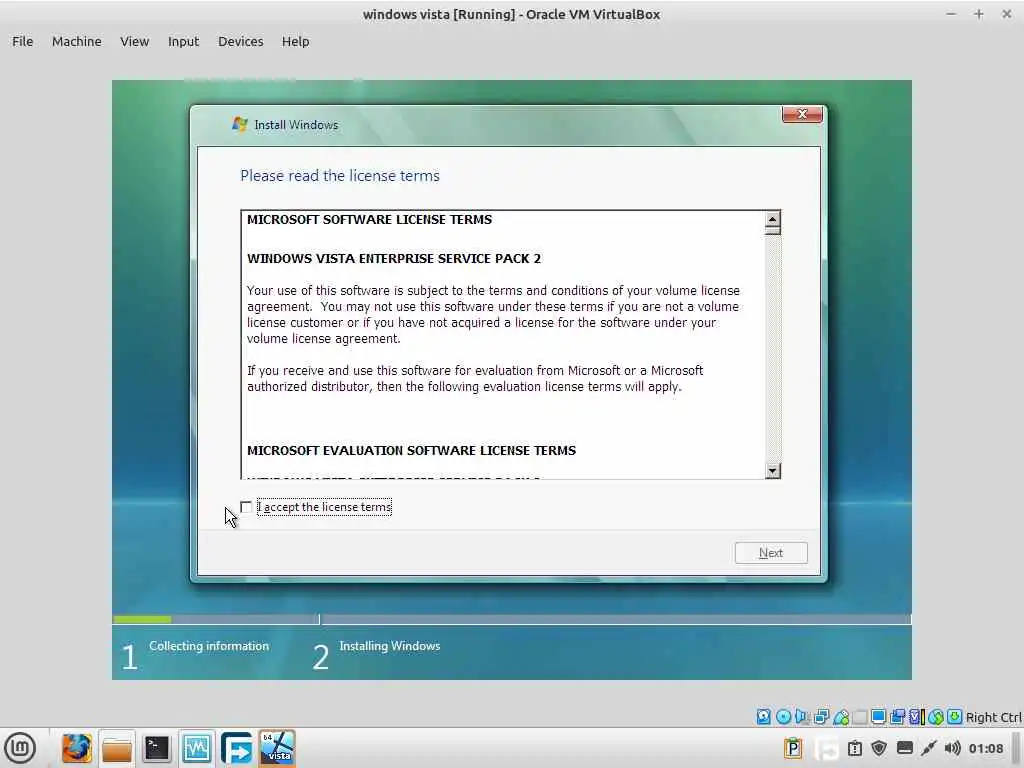Minimize the VirtualBox window
Screen dimensions: 1024x768
pyautogui.click(x=951, y=14)
